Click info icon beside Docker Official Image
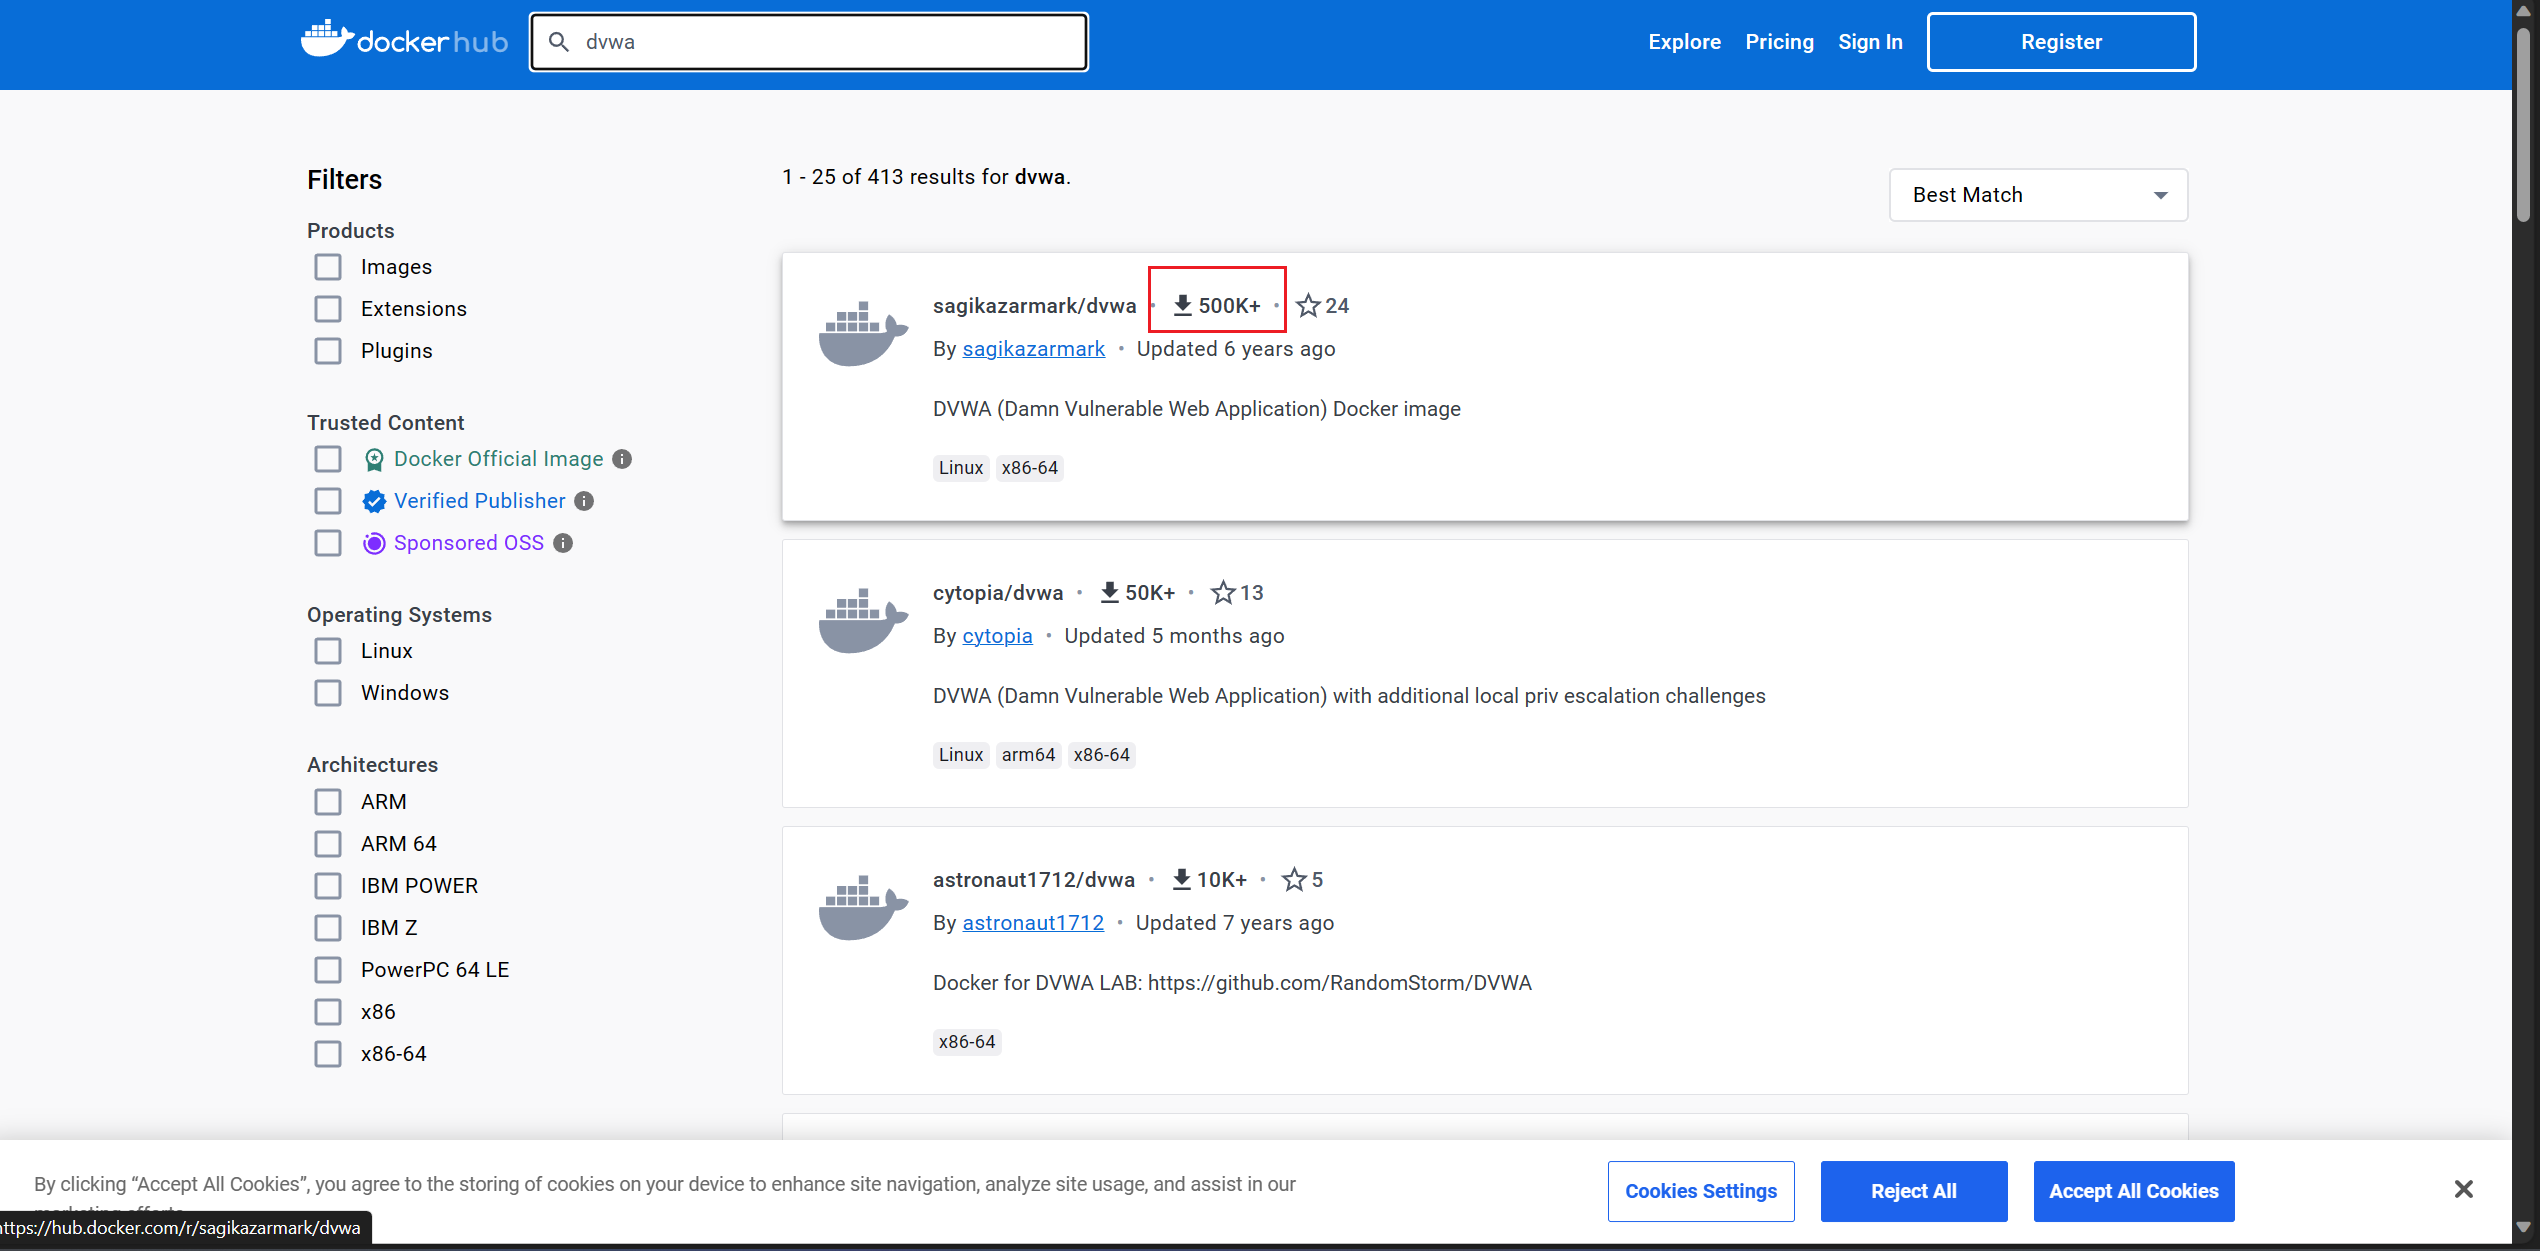The width and height of the screenshot is (2540, 1251). coord(622,459)
